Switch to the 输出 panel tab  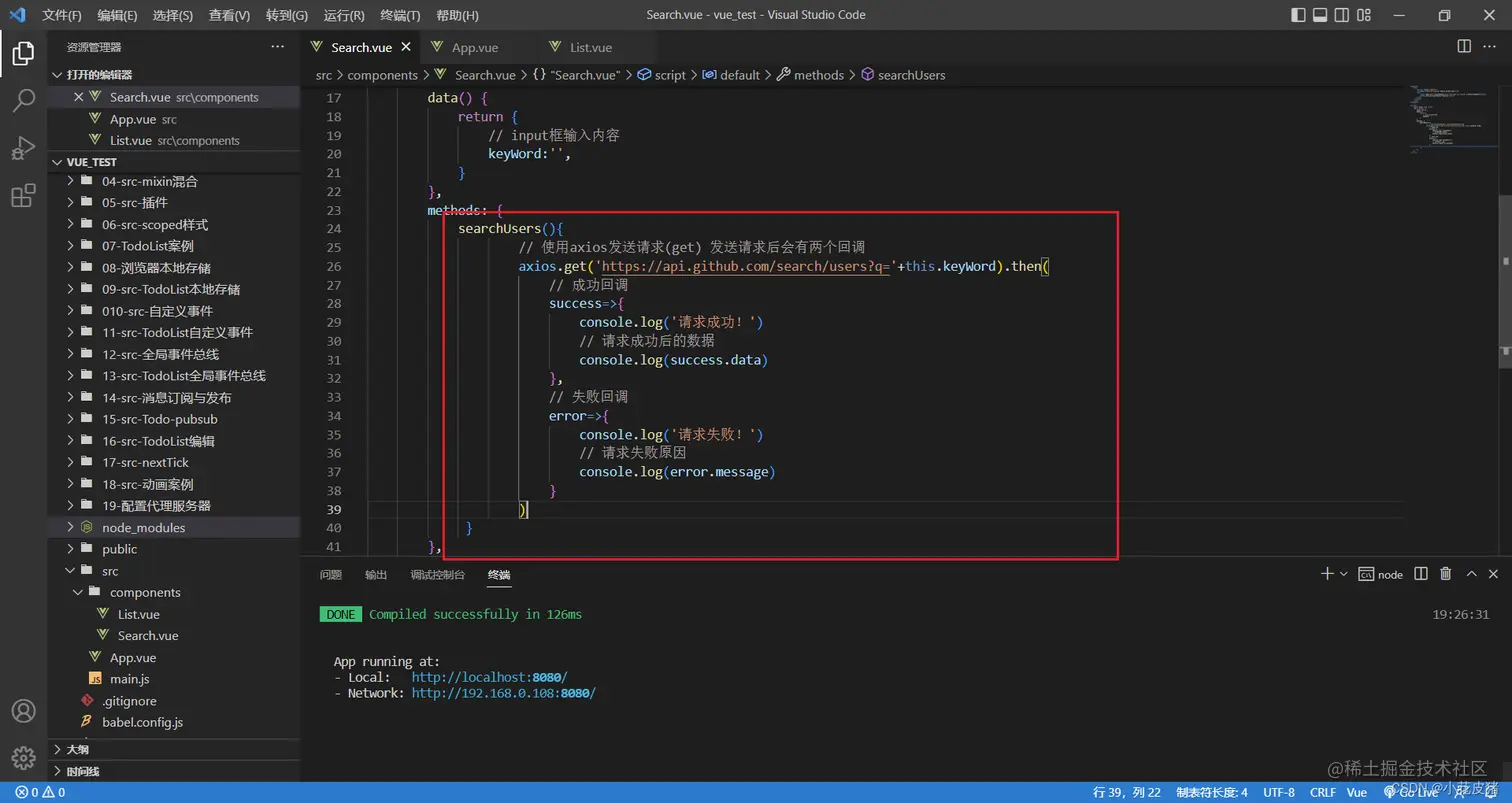[x=376, y=575]
